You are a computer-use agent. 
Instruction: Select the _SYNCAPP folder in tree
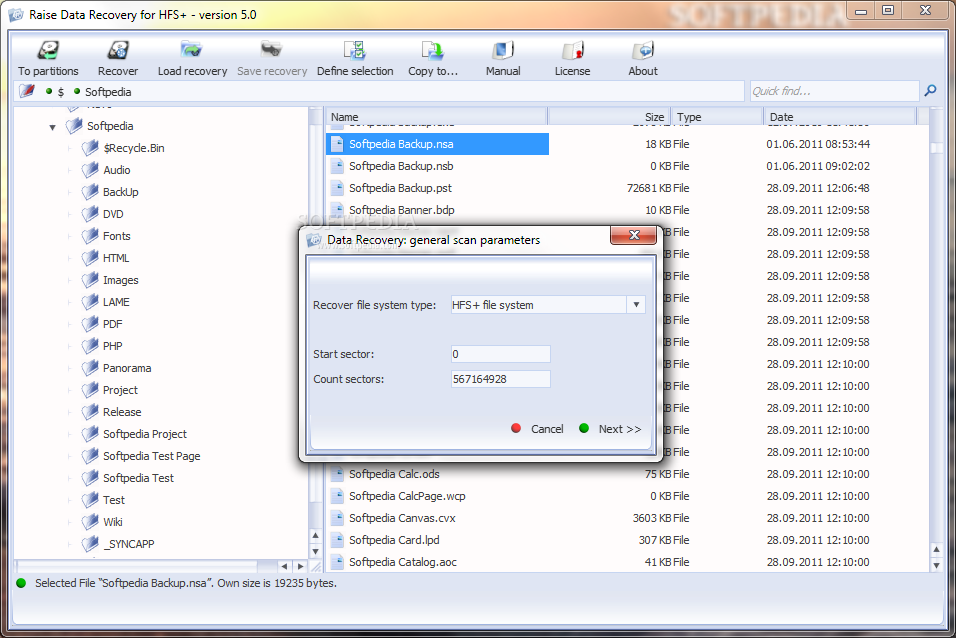[129, 543]
